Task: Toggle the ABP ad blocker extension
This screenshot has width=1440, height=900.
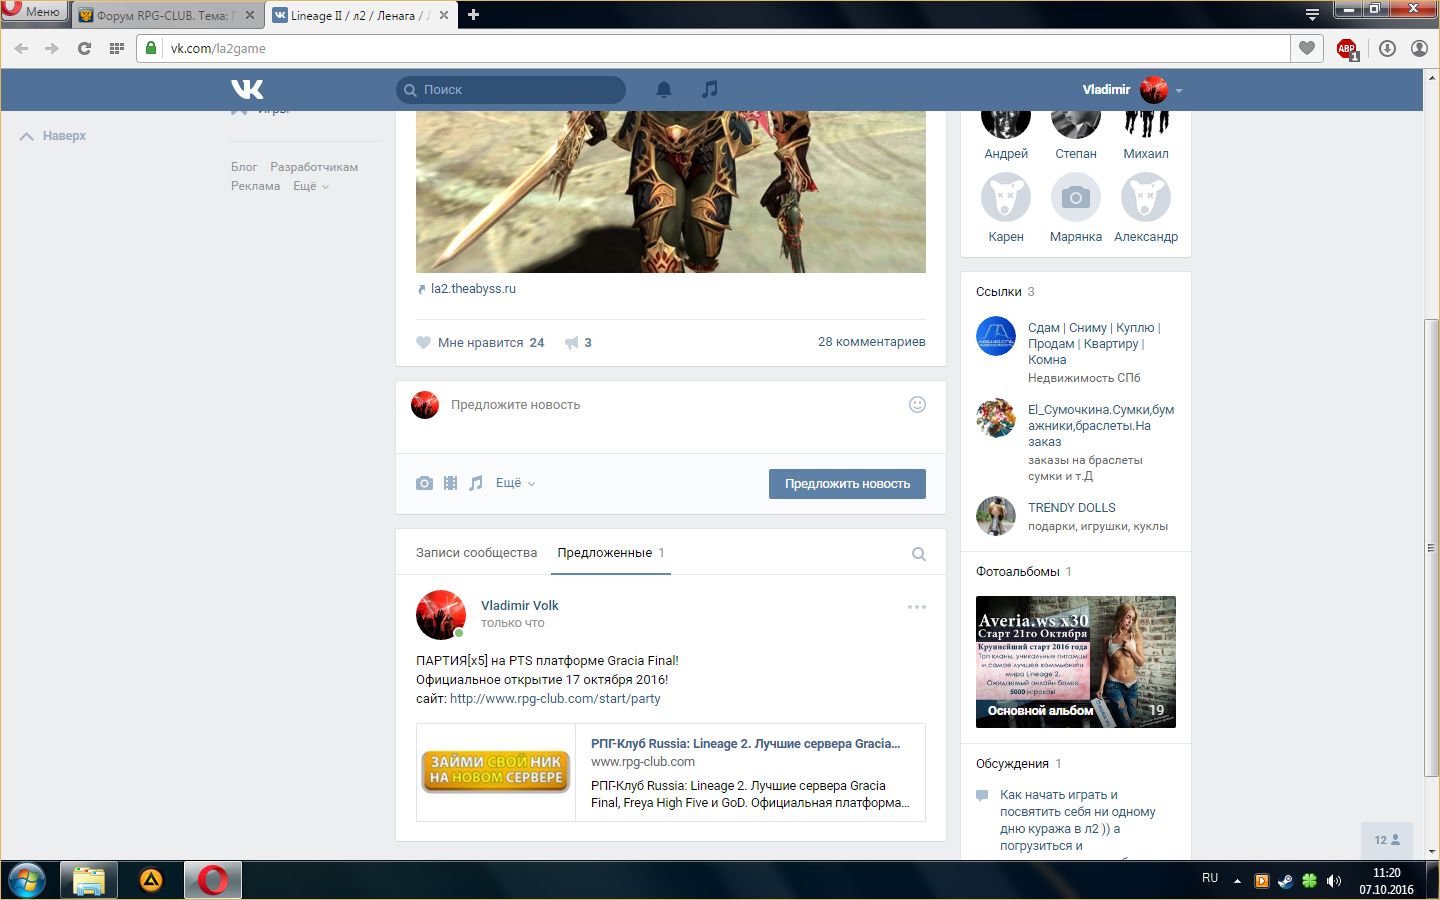Action: point(1346,48)
